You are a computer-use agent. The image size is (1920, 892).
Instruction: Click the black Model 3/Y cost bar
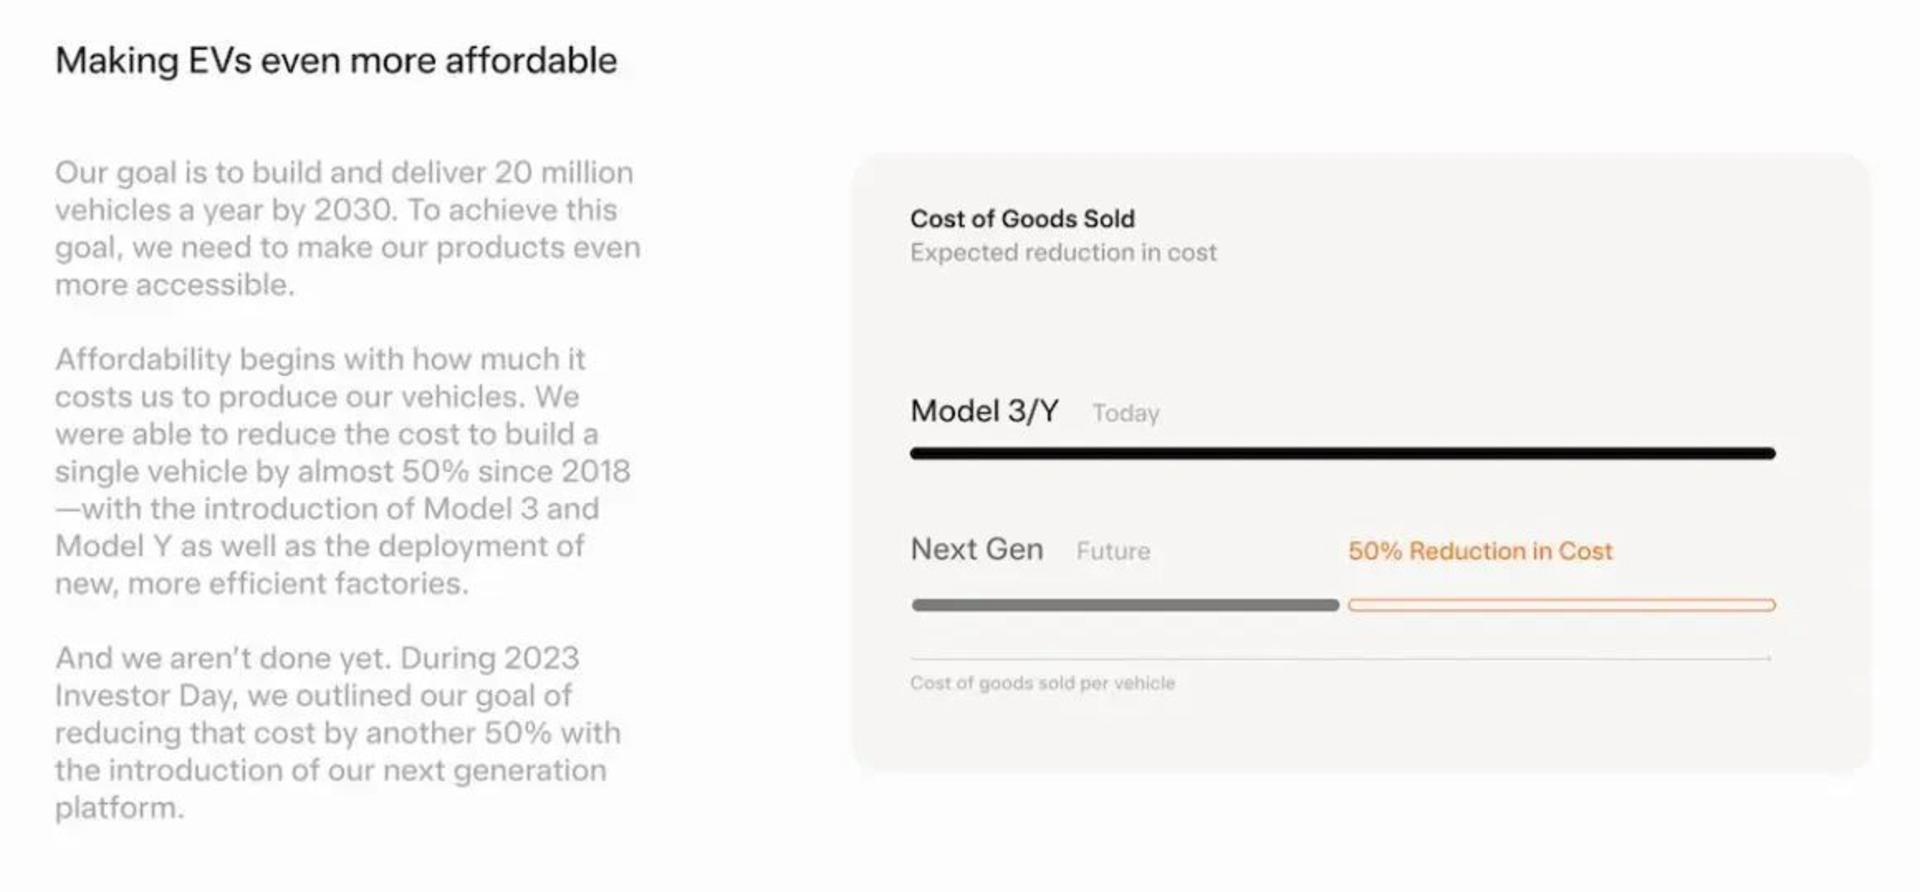coord(1343,454)
